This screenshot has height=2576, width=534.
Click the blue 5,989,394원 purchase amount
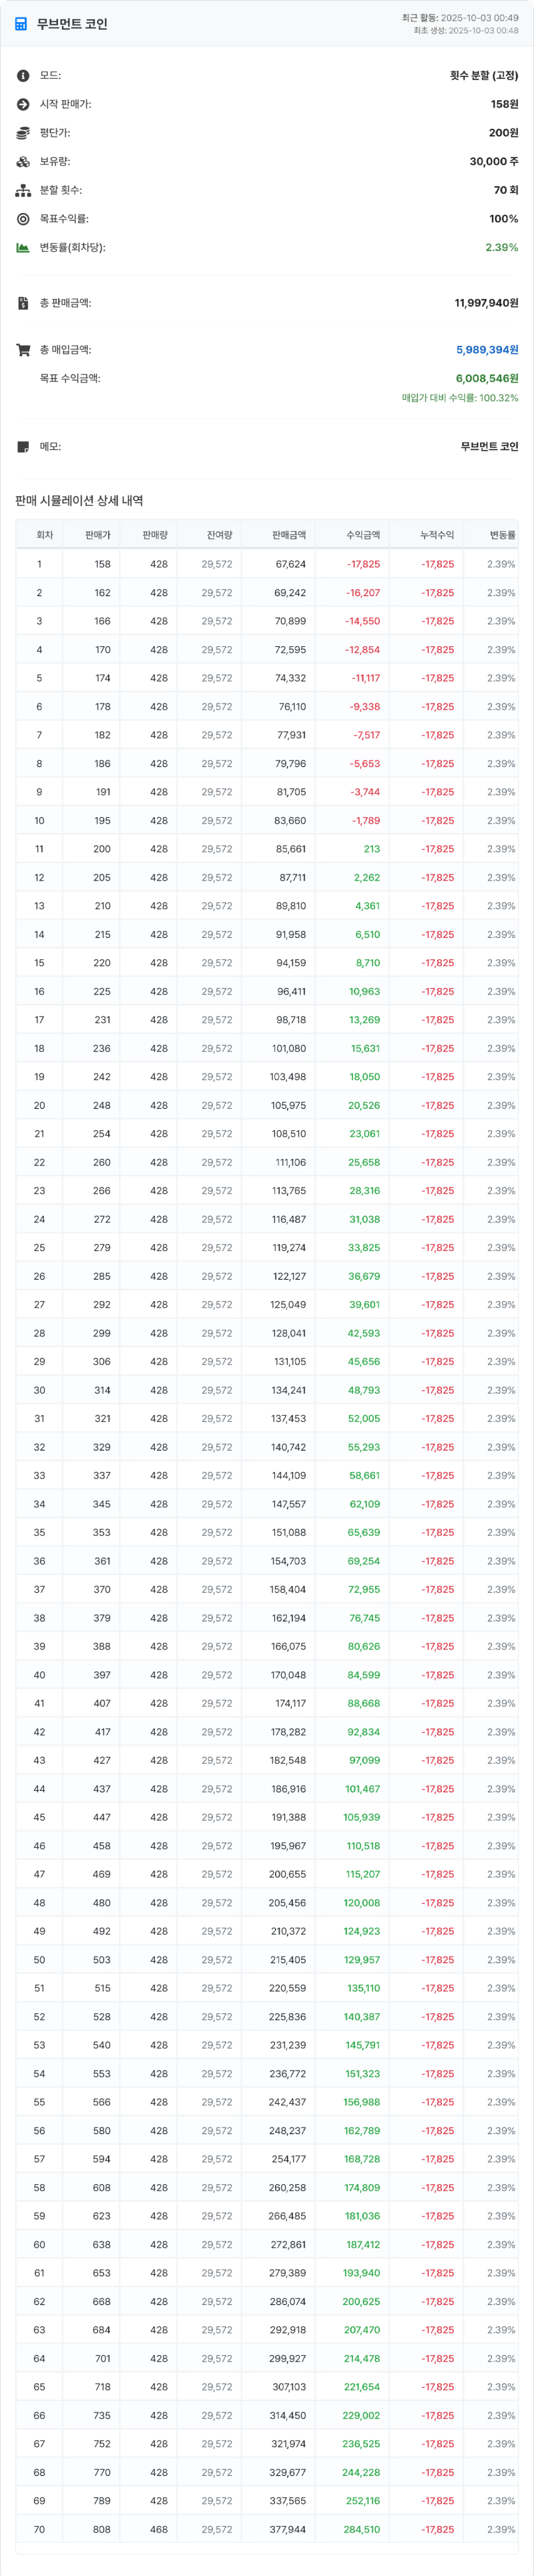tap(487, 350)
